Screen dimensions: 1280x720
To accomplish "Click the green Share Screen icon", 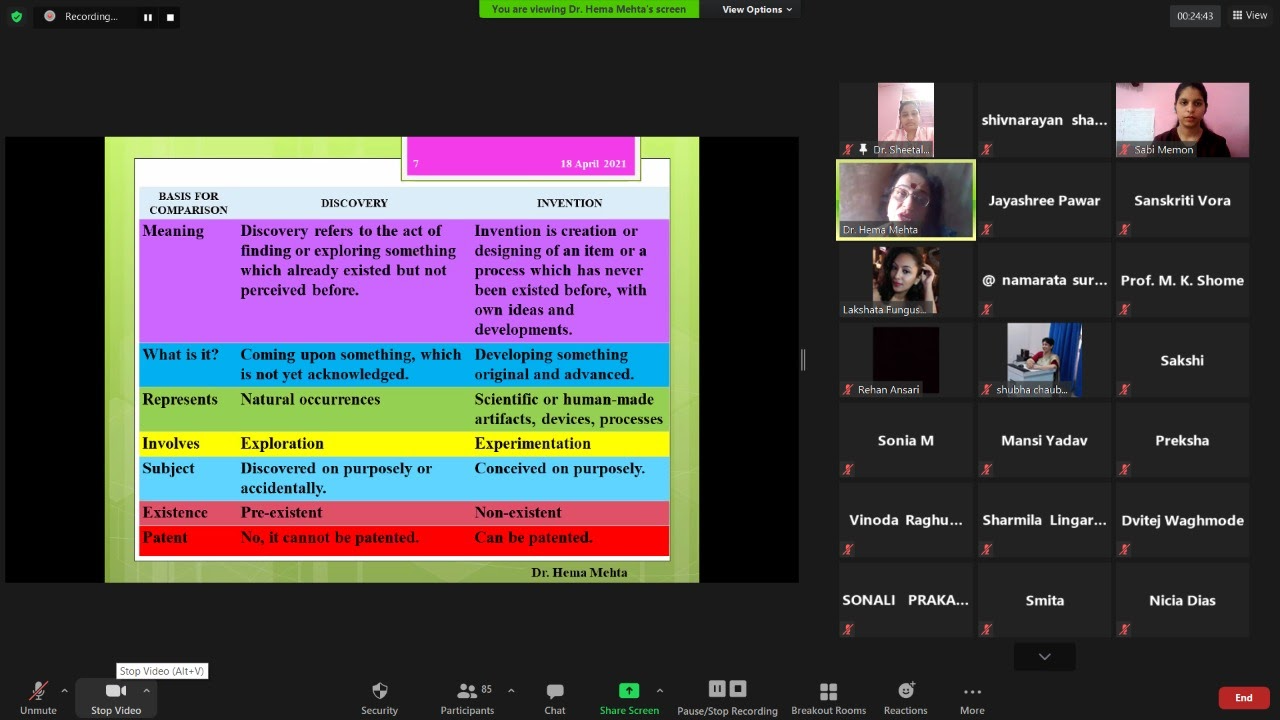I will tap(629, 691).
